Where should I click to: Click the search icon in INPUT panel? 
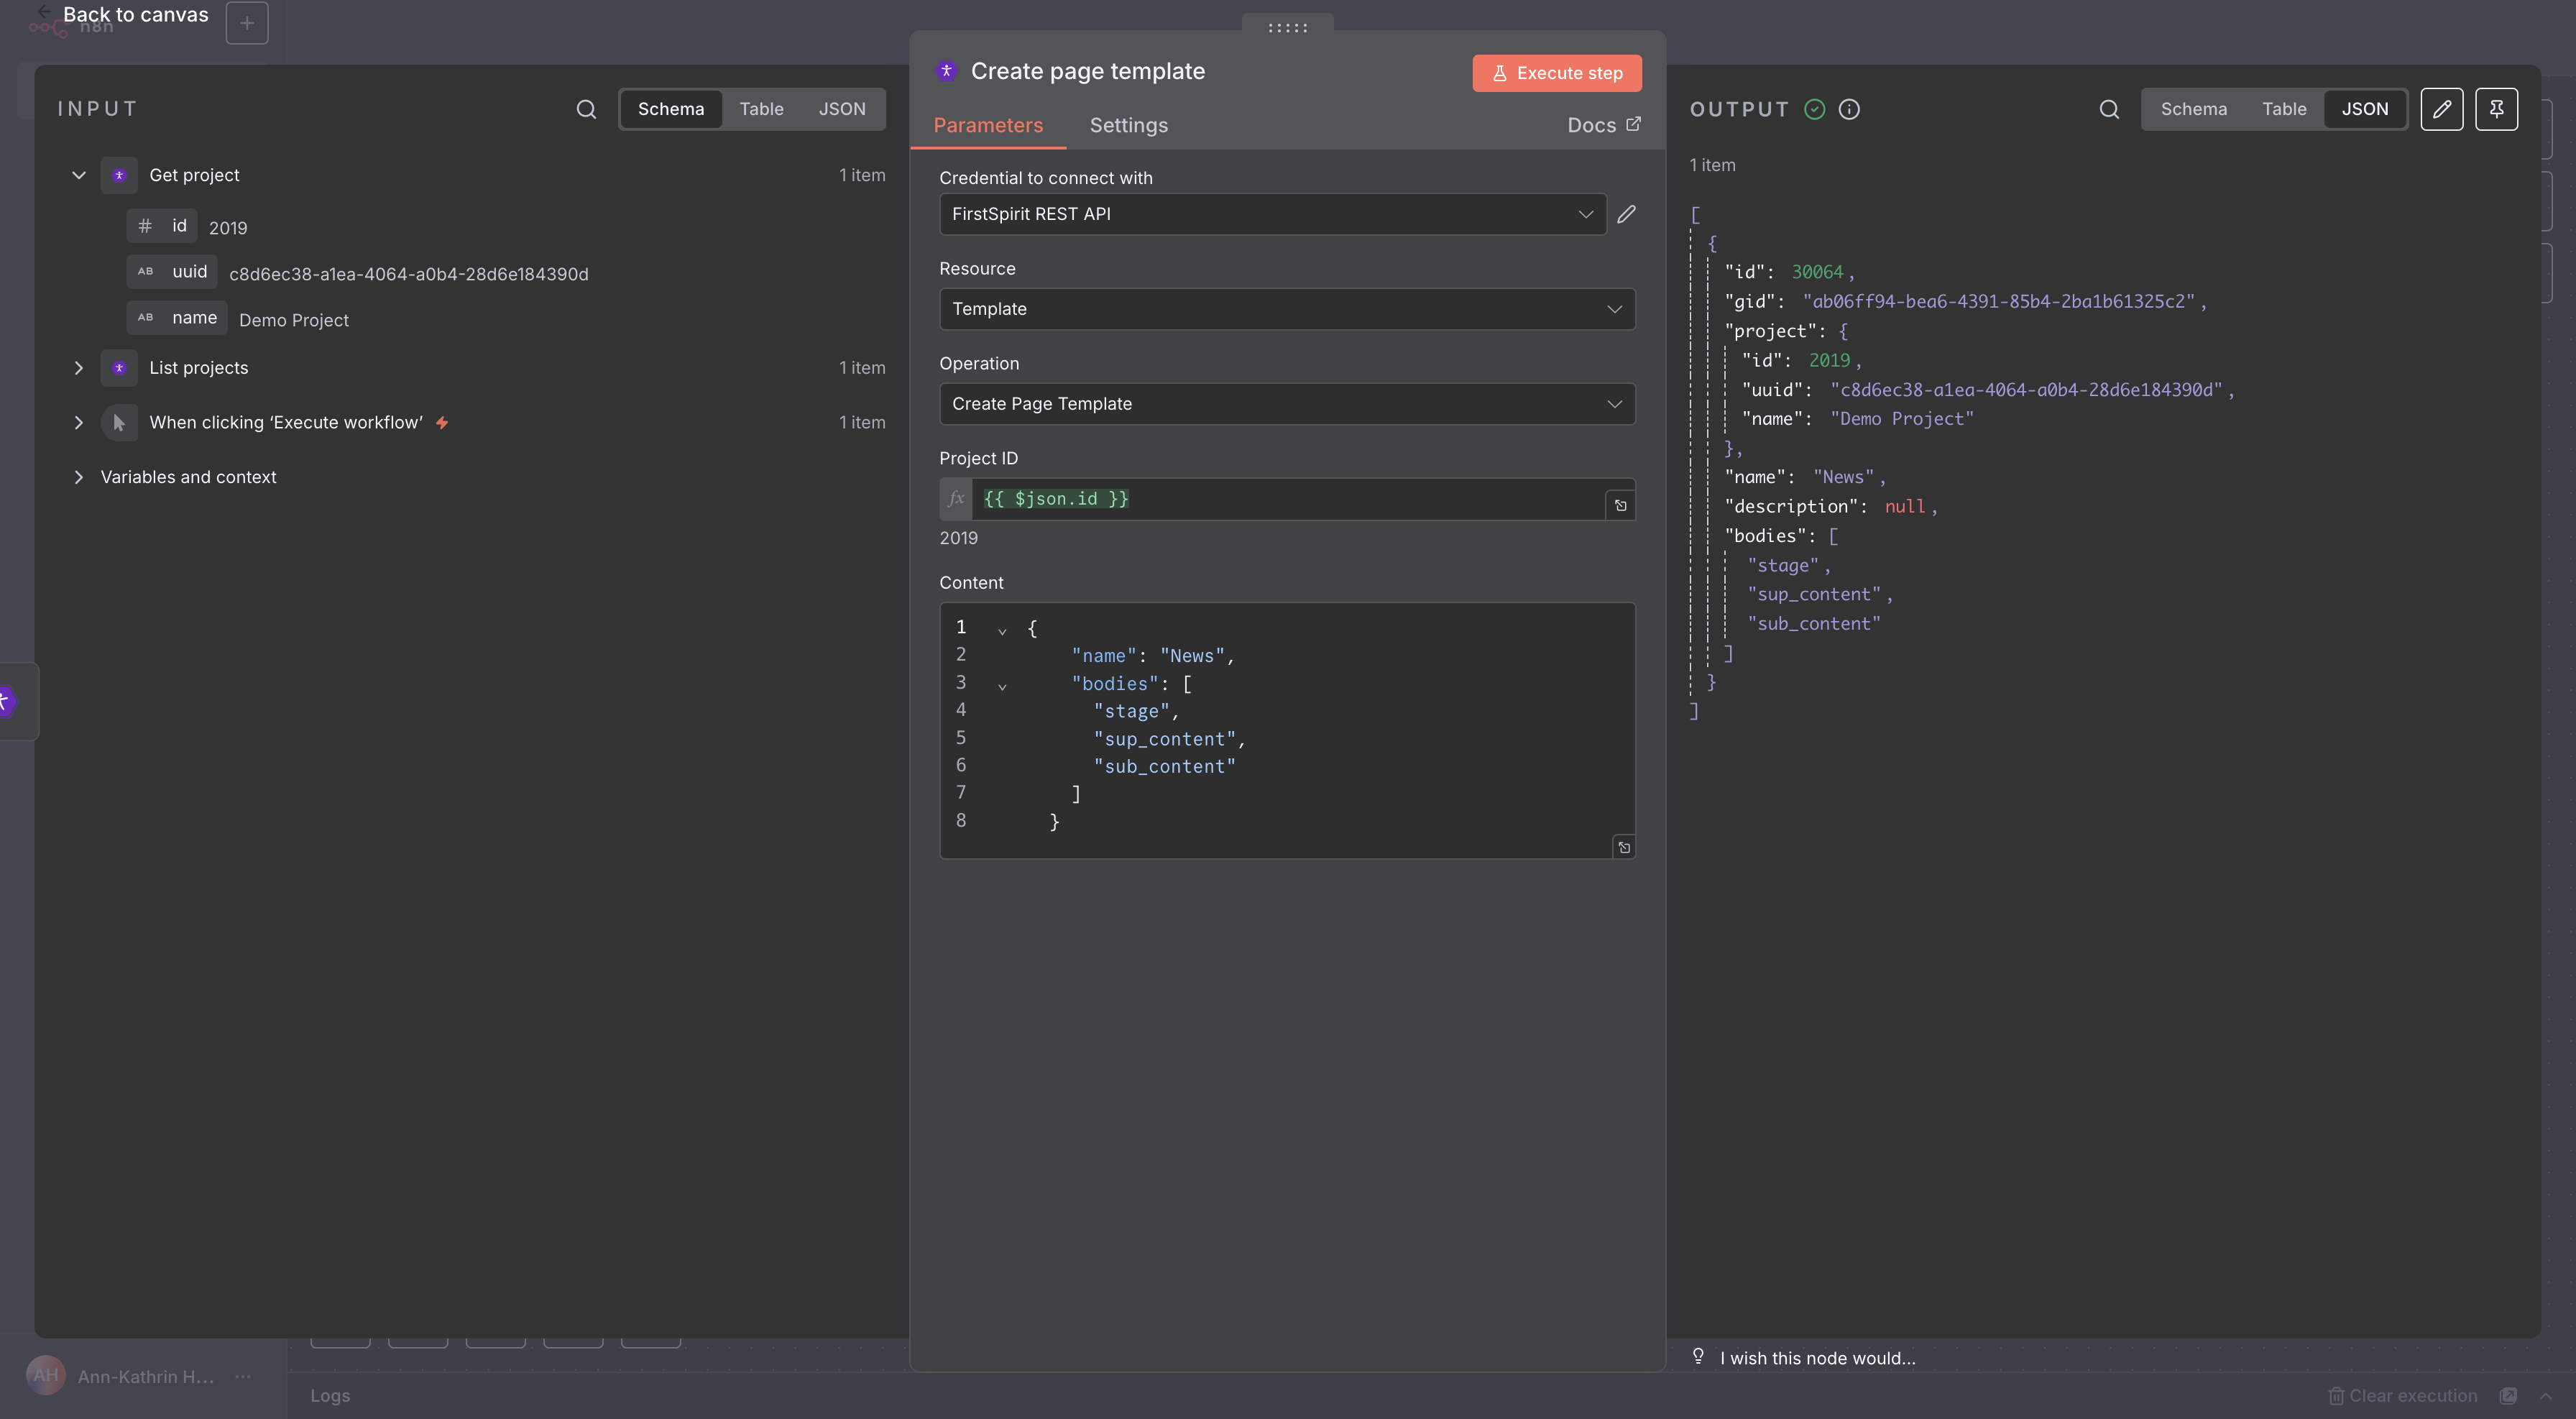coord(586,109)
